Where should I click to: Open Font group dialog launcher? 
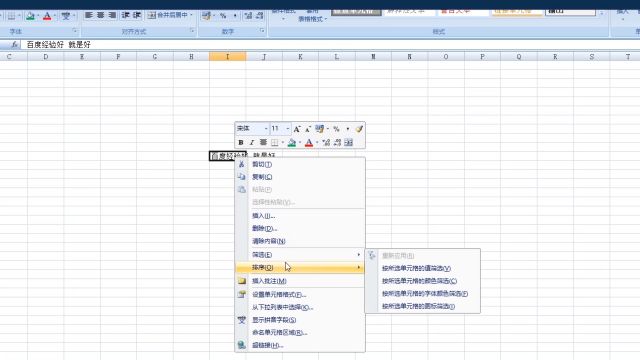tap(75, 31)
